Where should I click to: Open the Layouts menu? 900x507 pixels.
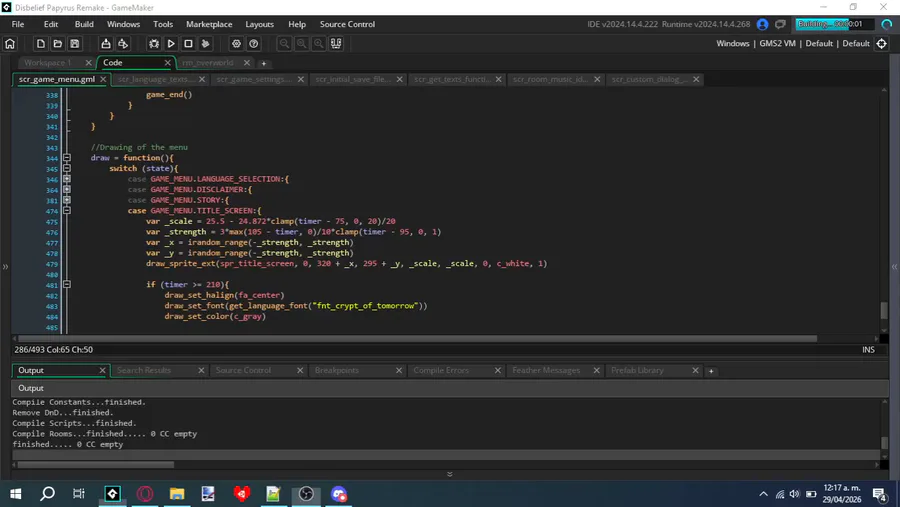[x=259, y=24]
